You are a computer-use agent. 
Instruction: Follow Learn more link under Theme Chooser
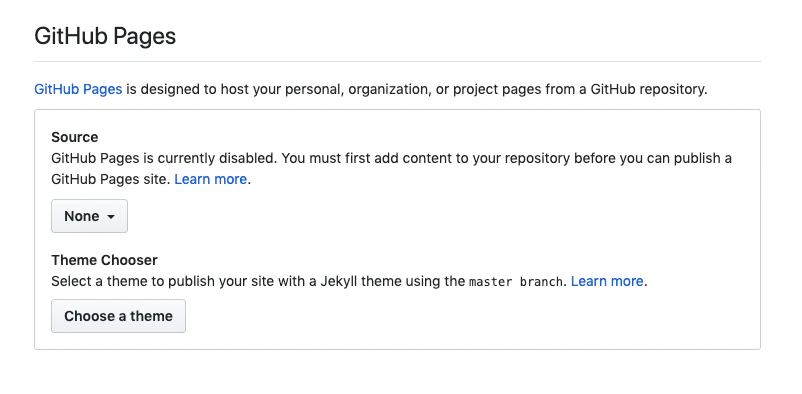tap(607, 281)
